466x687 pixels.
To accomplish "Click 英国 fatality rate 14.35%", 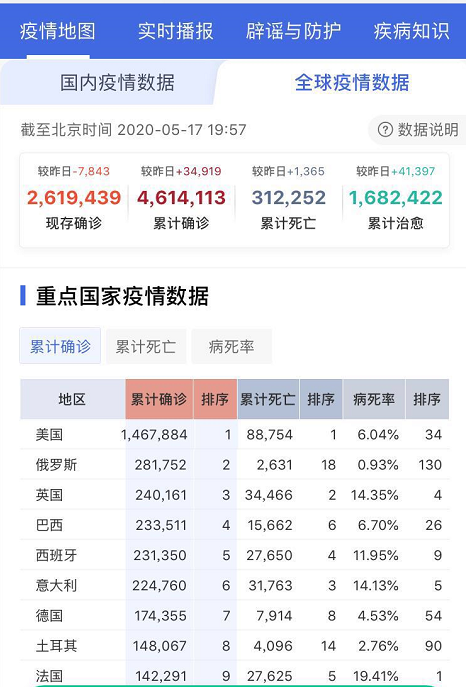I will pyautogui.click(x=375, y=495).
